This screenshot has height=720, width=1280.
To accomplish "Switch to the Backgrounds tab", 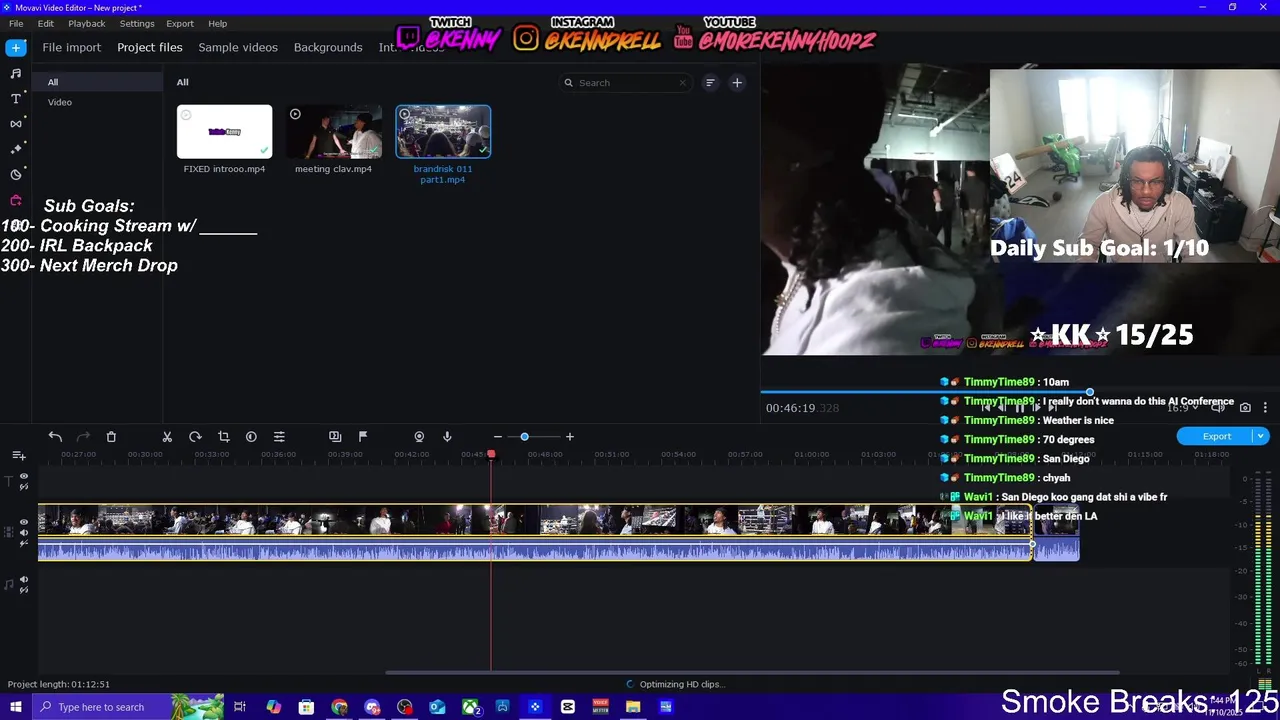I will [x=328, y=47].
